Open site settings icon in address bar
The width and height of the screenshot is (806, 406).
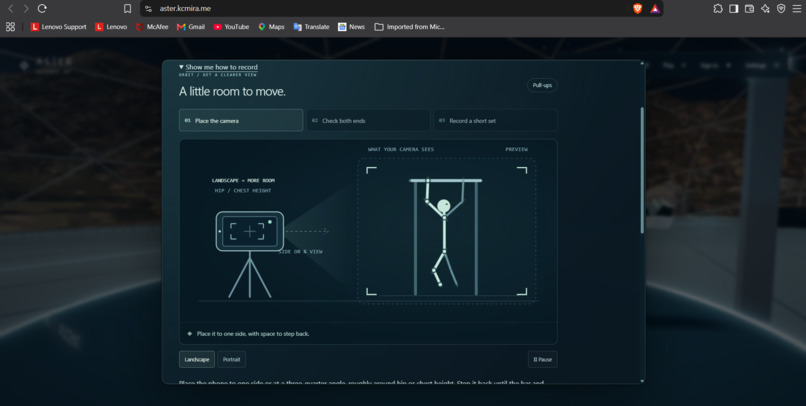[x=149, y=9]
